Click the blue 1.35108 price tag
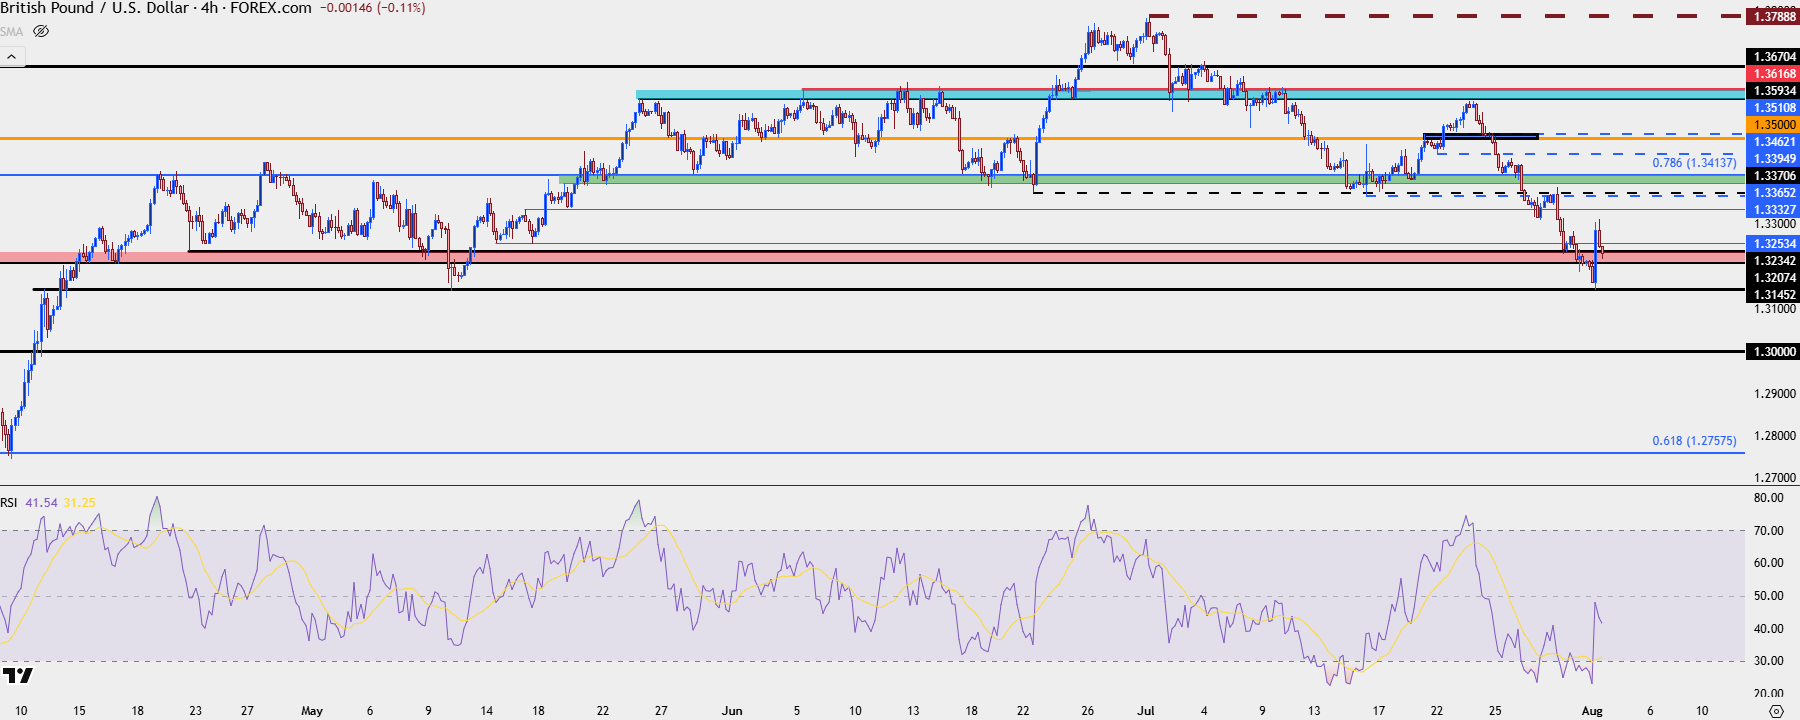The height and width of the screenshot is (720, 1800). point(1772,108)
